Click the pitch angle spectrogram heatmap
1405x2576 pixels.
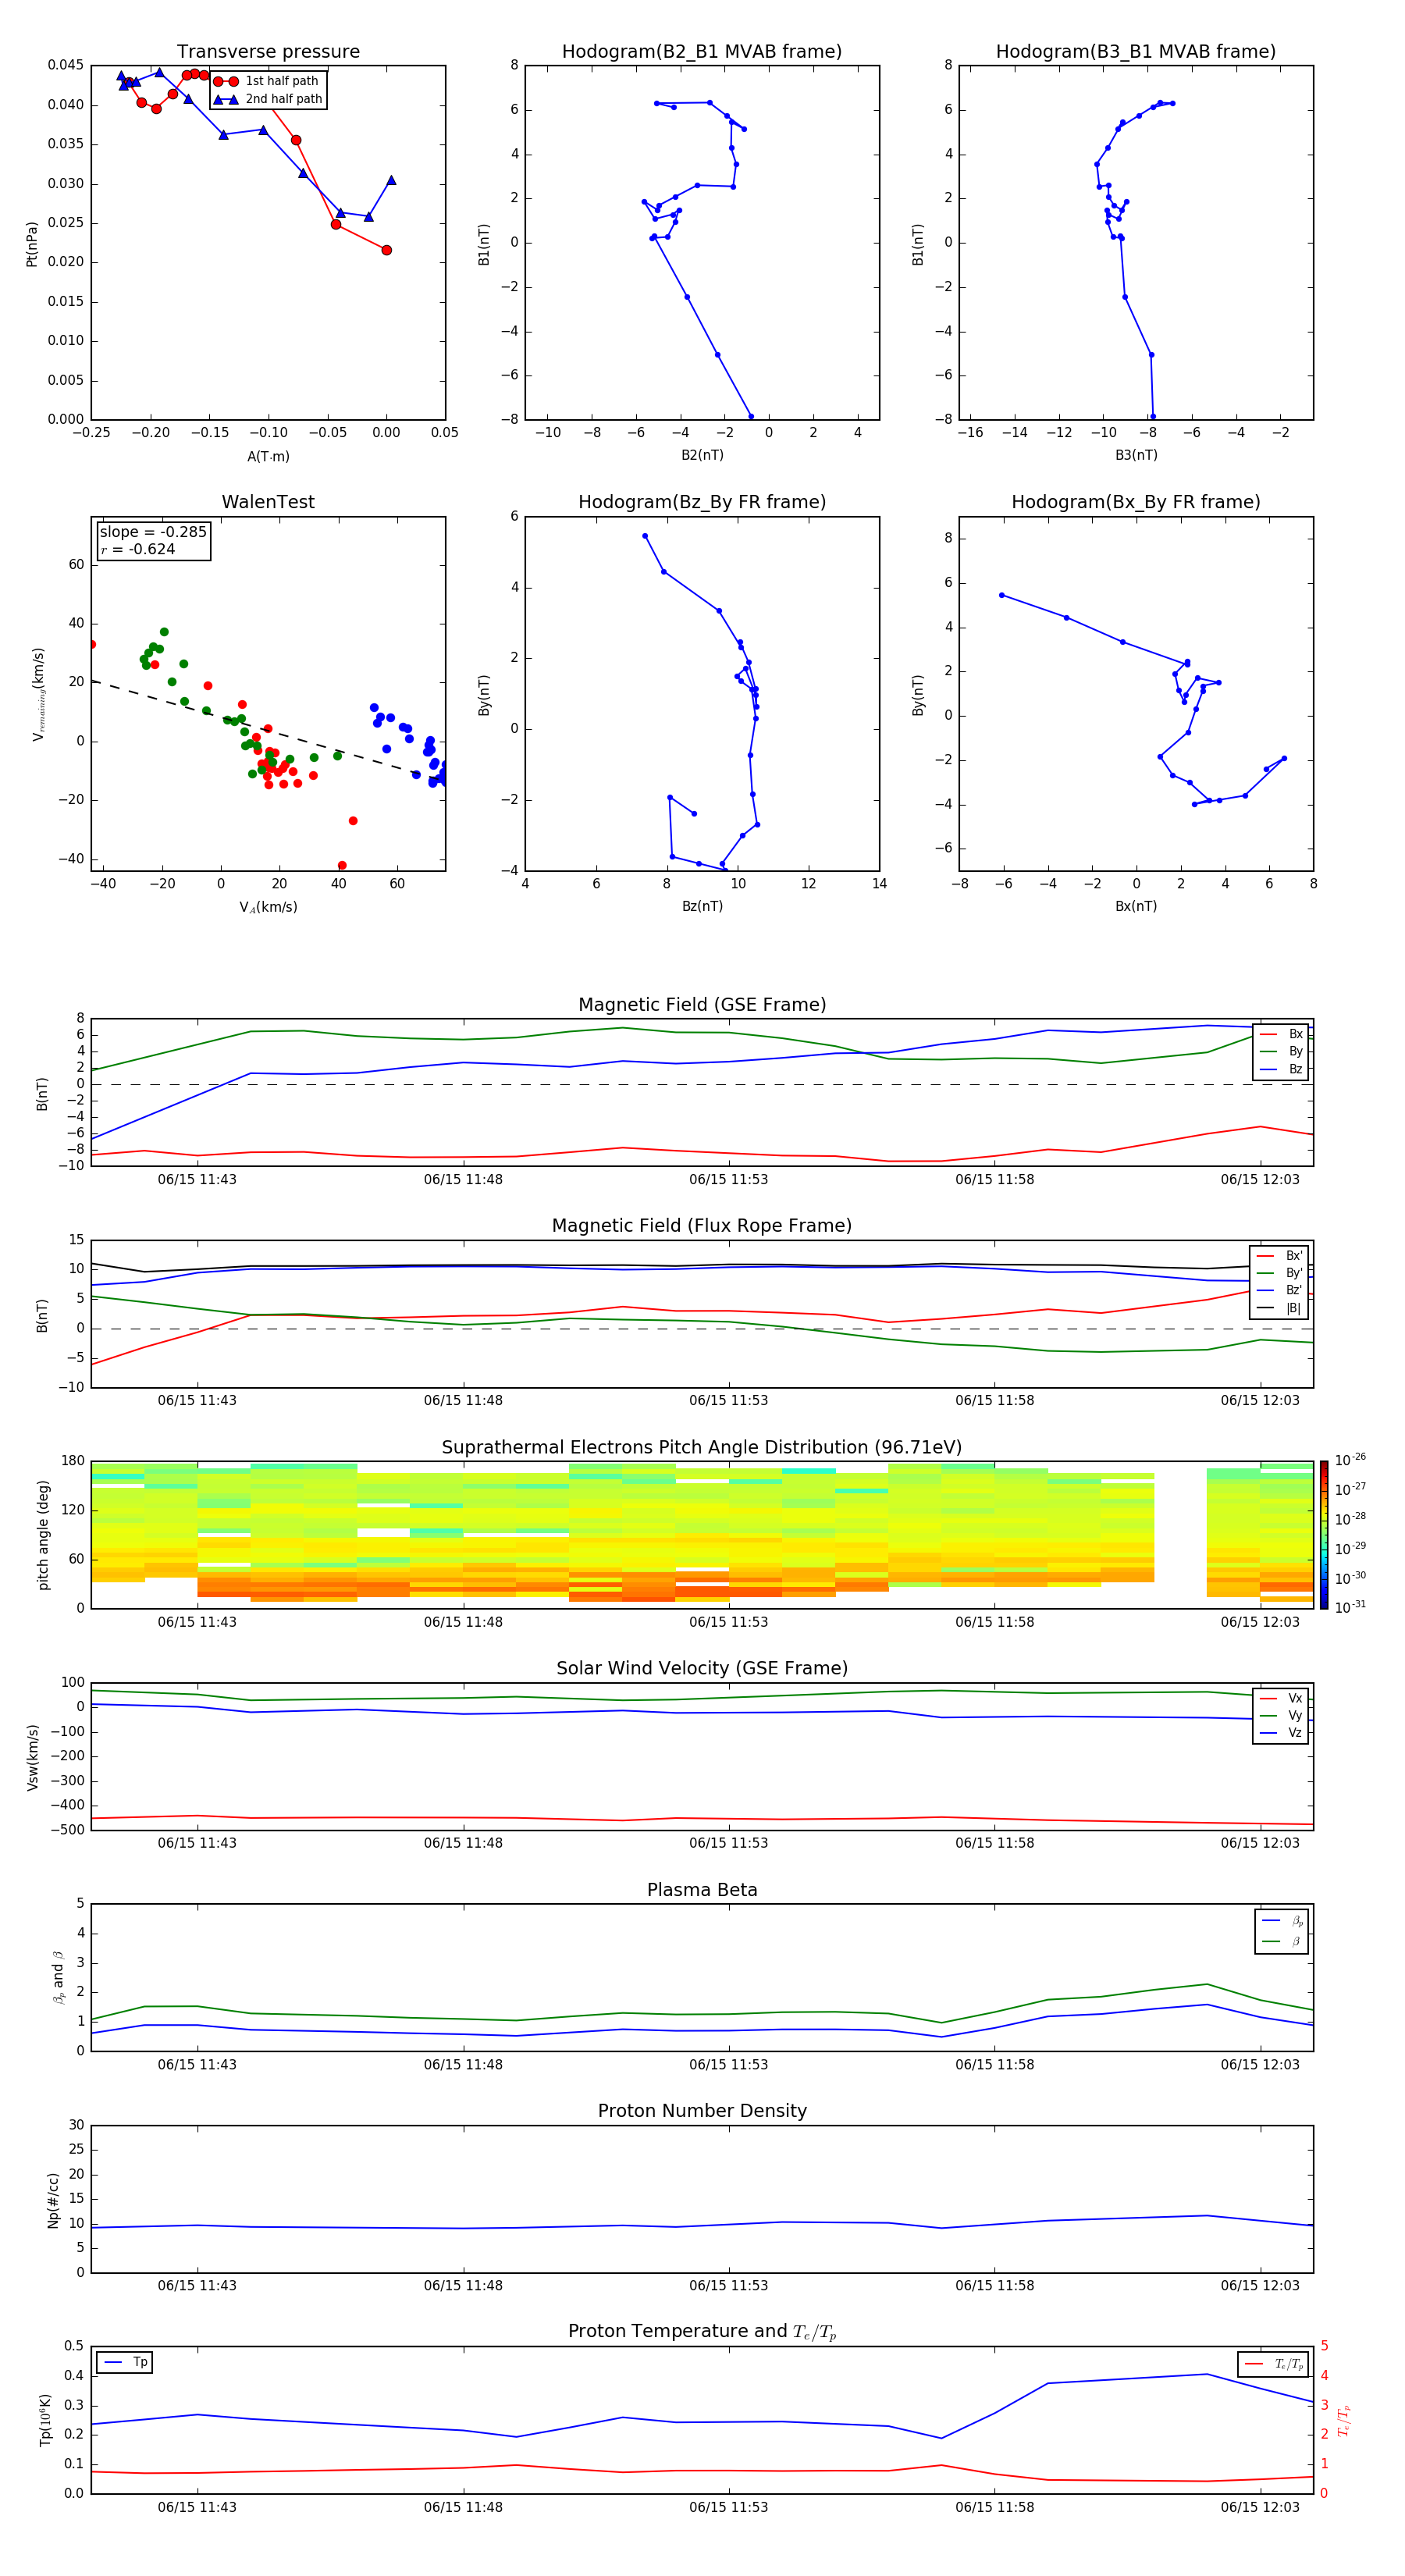702,1535
